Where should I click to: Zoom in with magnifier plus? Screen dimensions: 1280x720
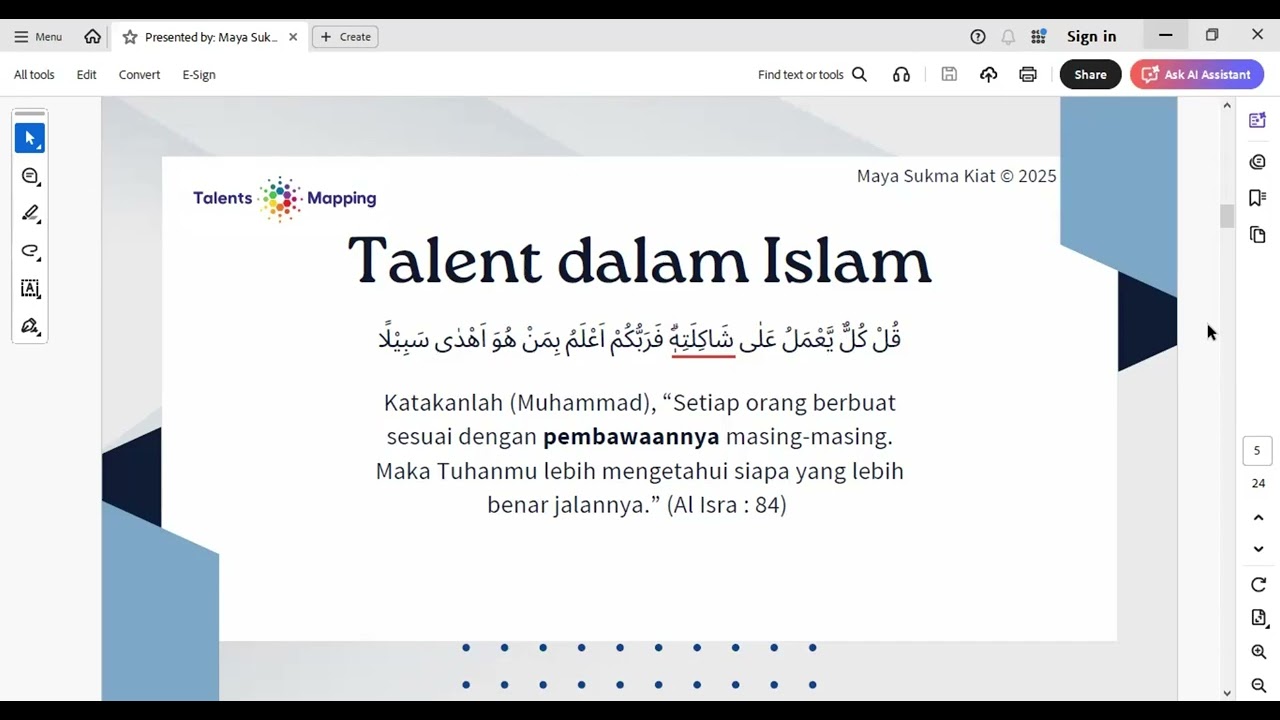(1258, 652)
